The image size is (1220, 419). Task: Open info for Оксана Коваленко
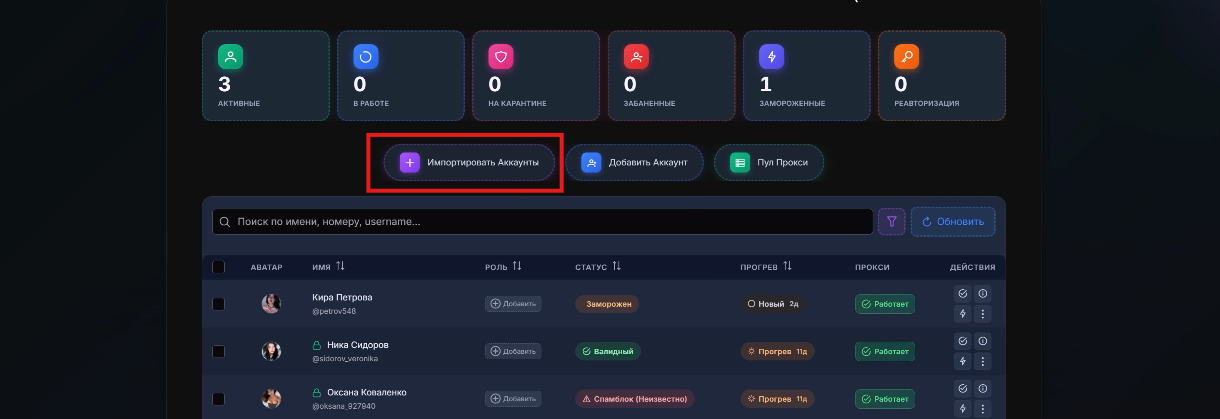pyautogui.click(x=982, y=388)
